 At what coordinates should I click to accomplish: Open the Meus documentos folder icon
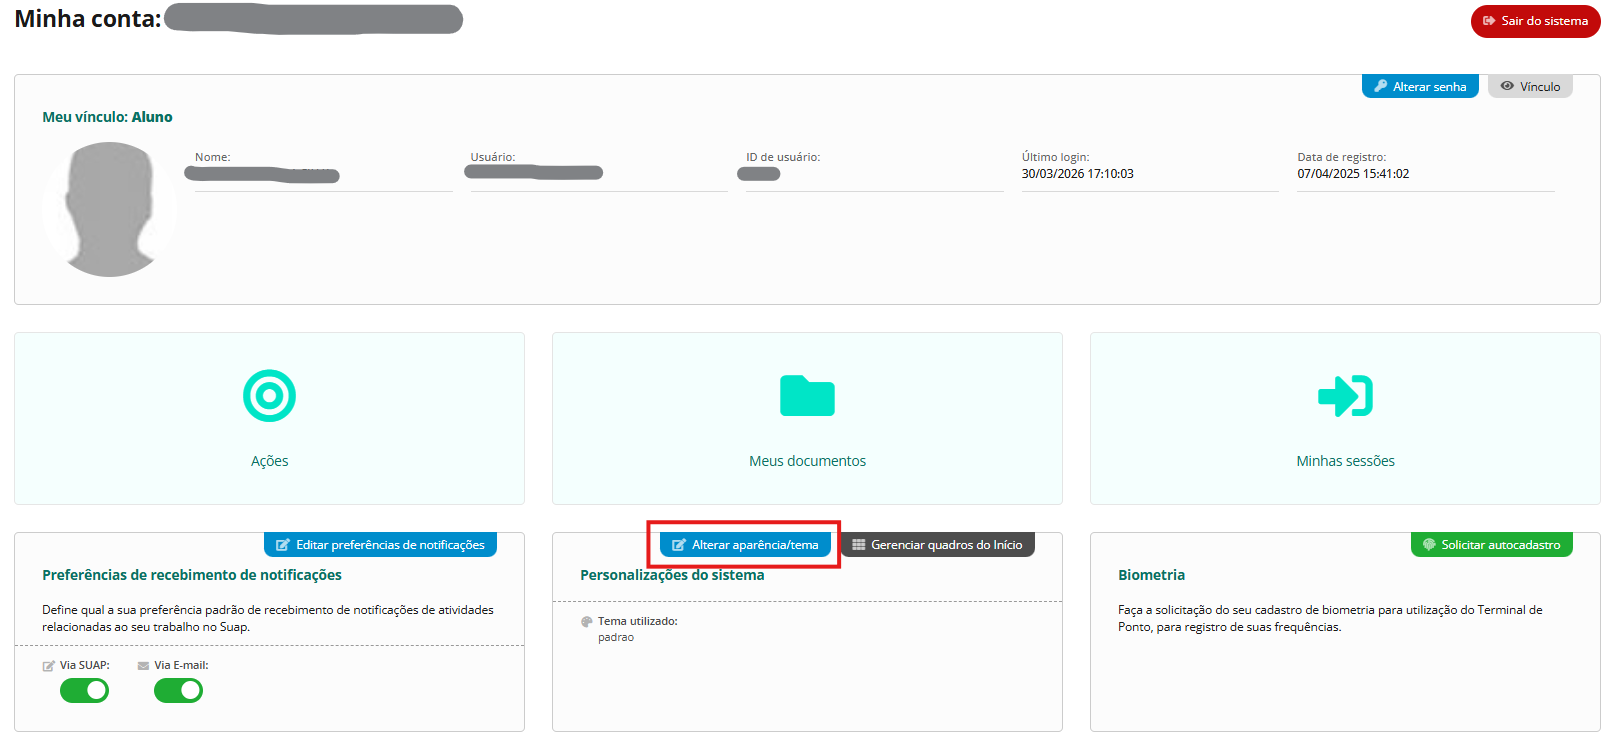point(807,396)
